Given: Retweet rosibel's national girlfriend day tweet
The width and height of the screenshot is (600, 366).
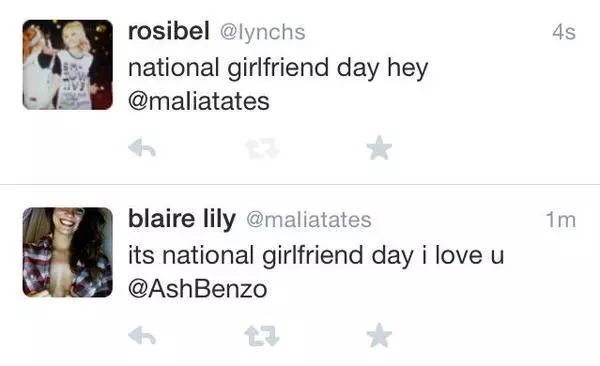Looking at the screenshot, I should (x=262, y=149).
